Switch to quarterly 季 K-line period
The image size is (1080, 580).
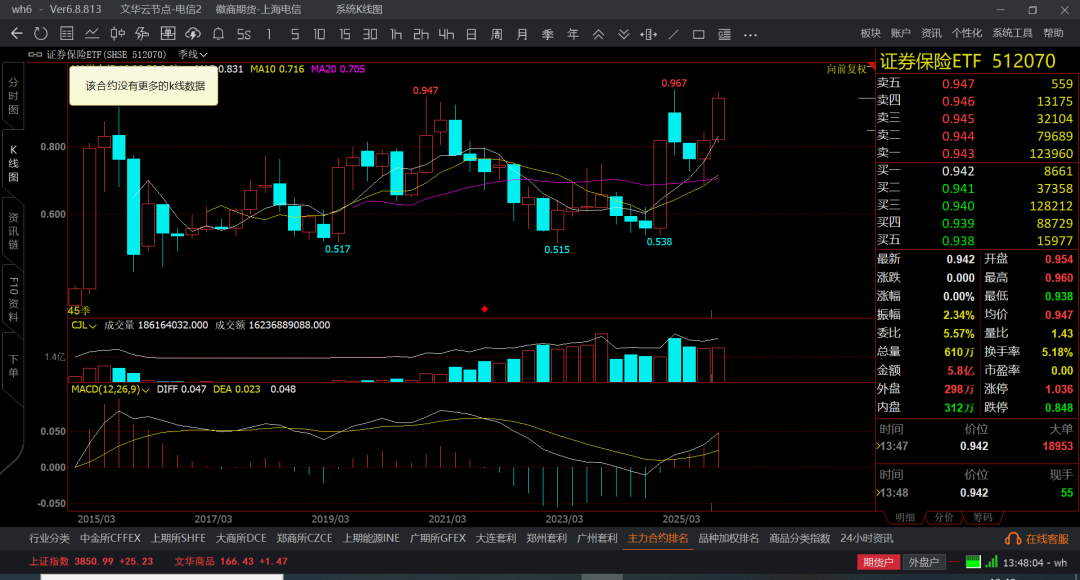(x=548, y=34)
